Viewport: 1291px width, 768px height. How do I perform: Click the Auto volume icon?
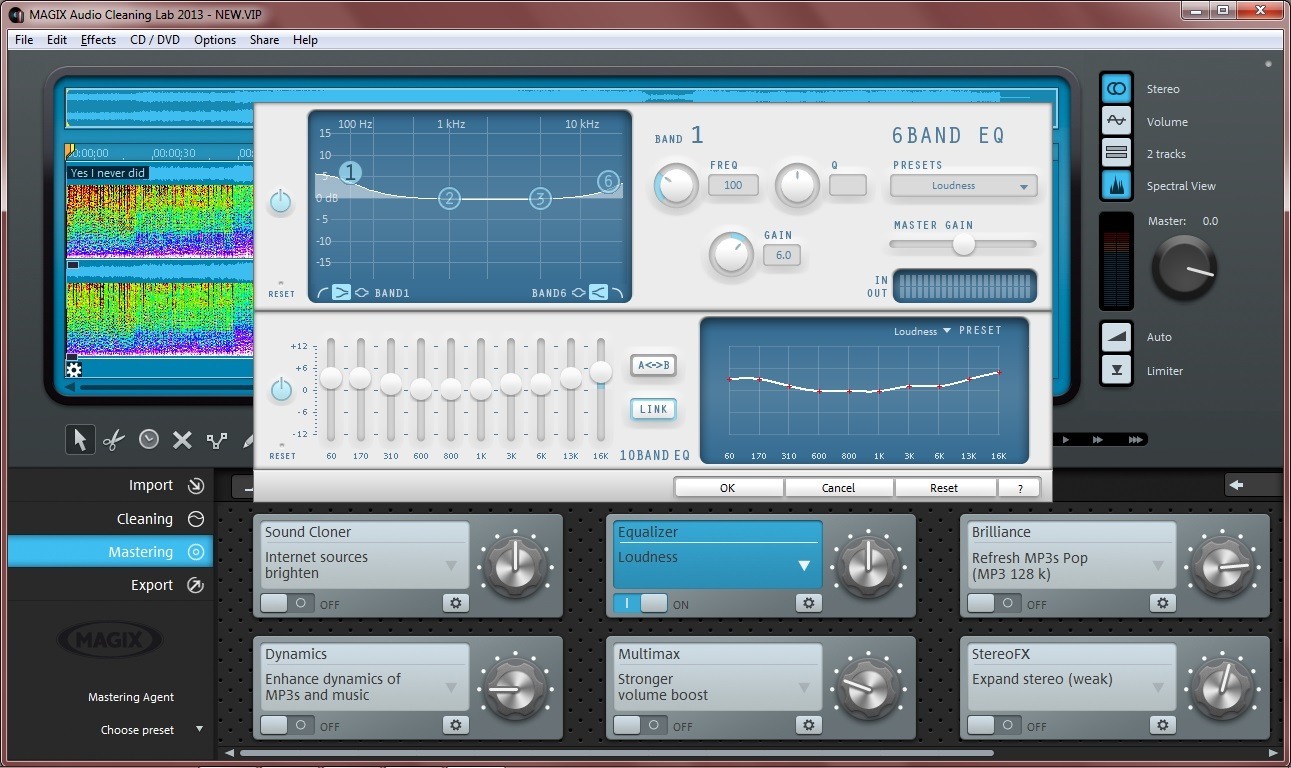tap(1116, 337)
